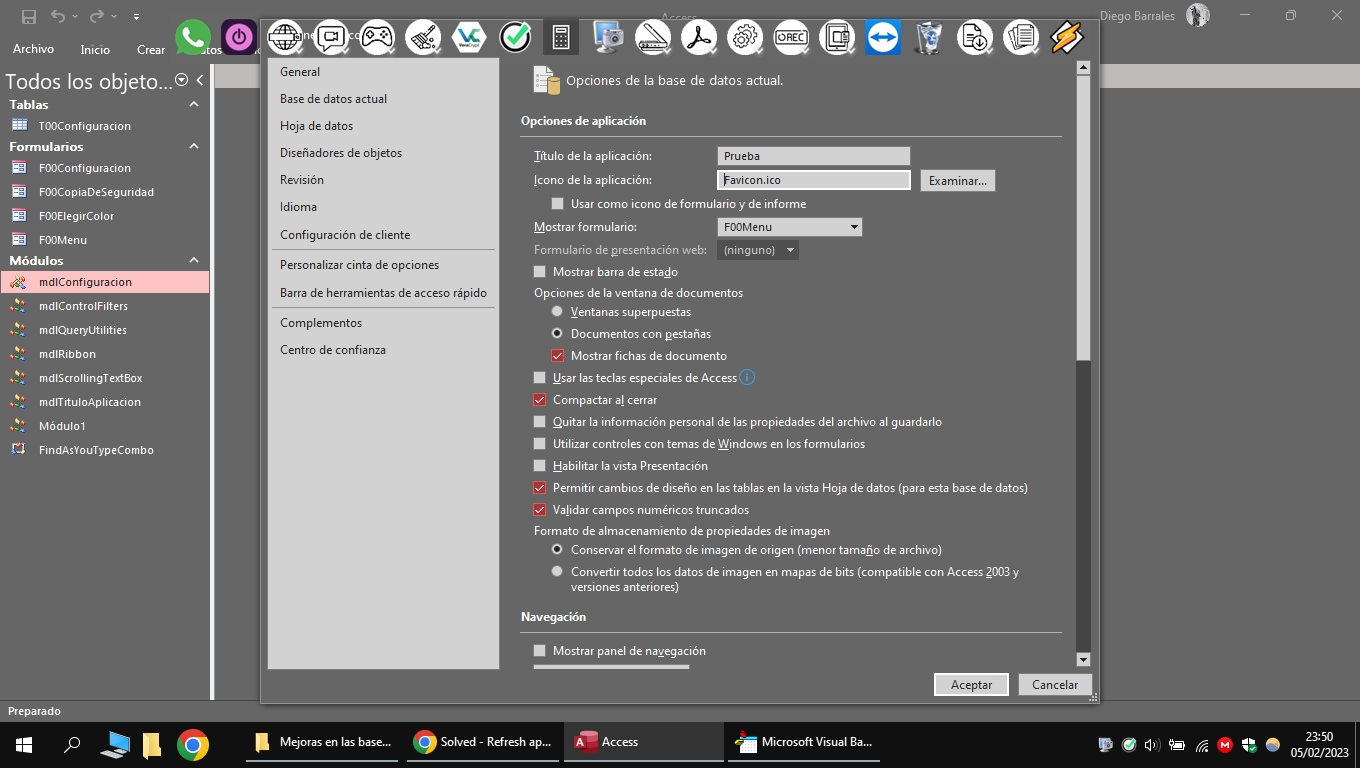Open 'Personalizar cinta de opciones' category
This screenshot has width=1360, height=768.
[381, 265]
